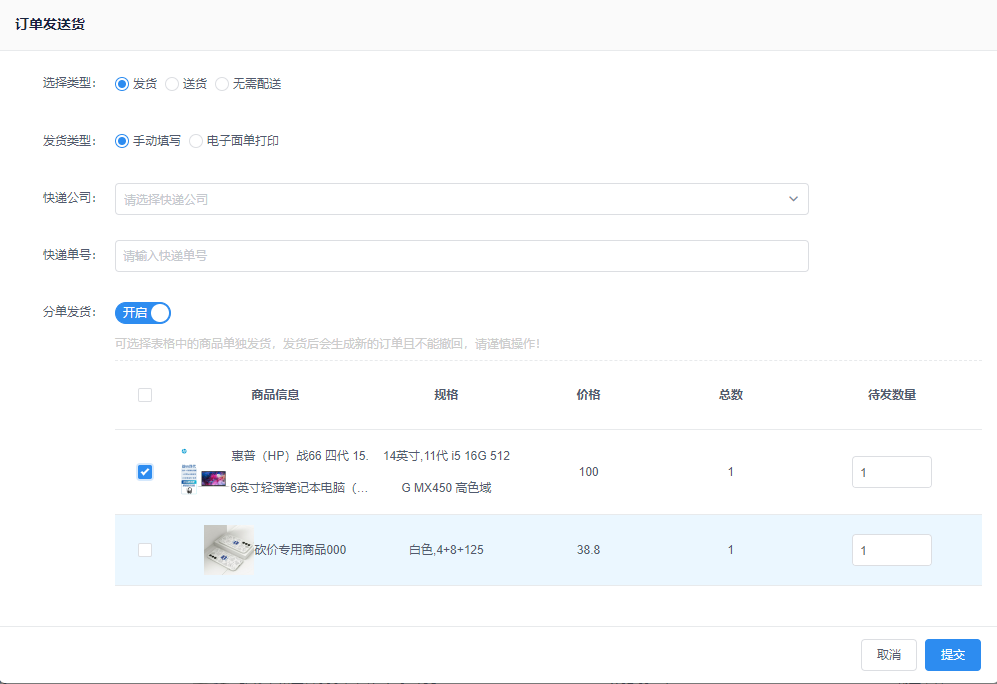
Task: Choose the 无需配送 radio option
Action: coord(222,84)
